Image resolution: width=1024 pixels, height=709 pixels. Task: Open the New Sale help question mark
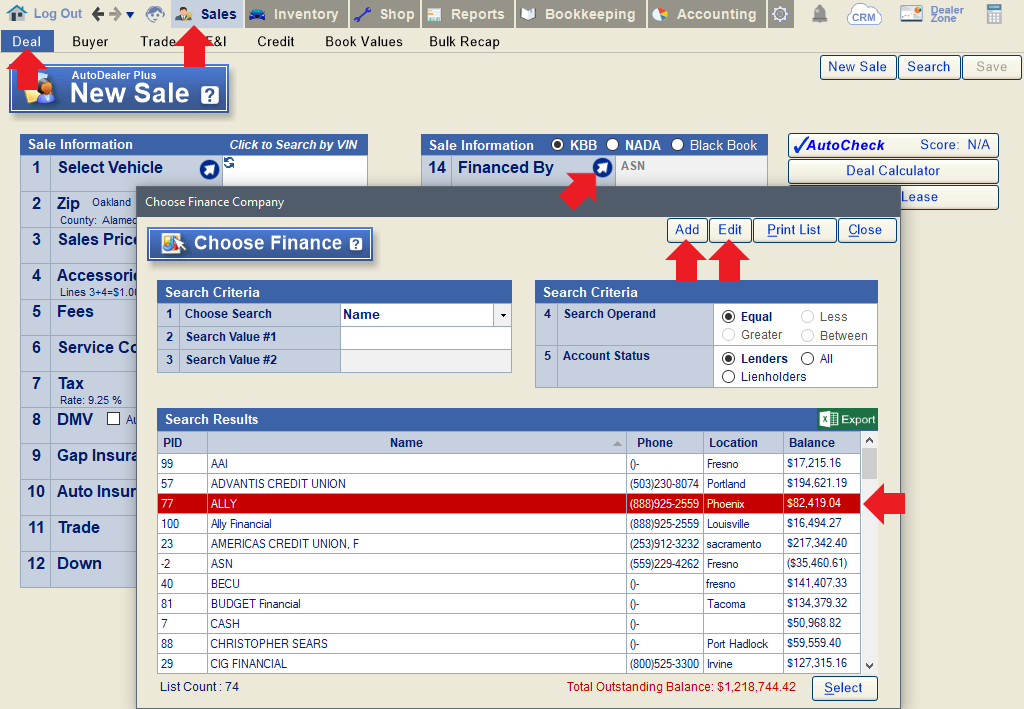(x=210, y=95)
